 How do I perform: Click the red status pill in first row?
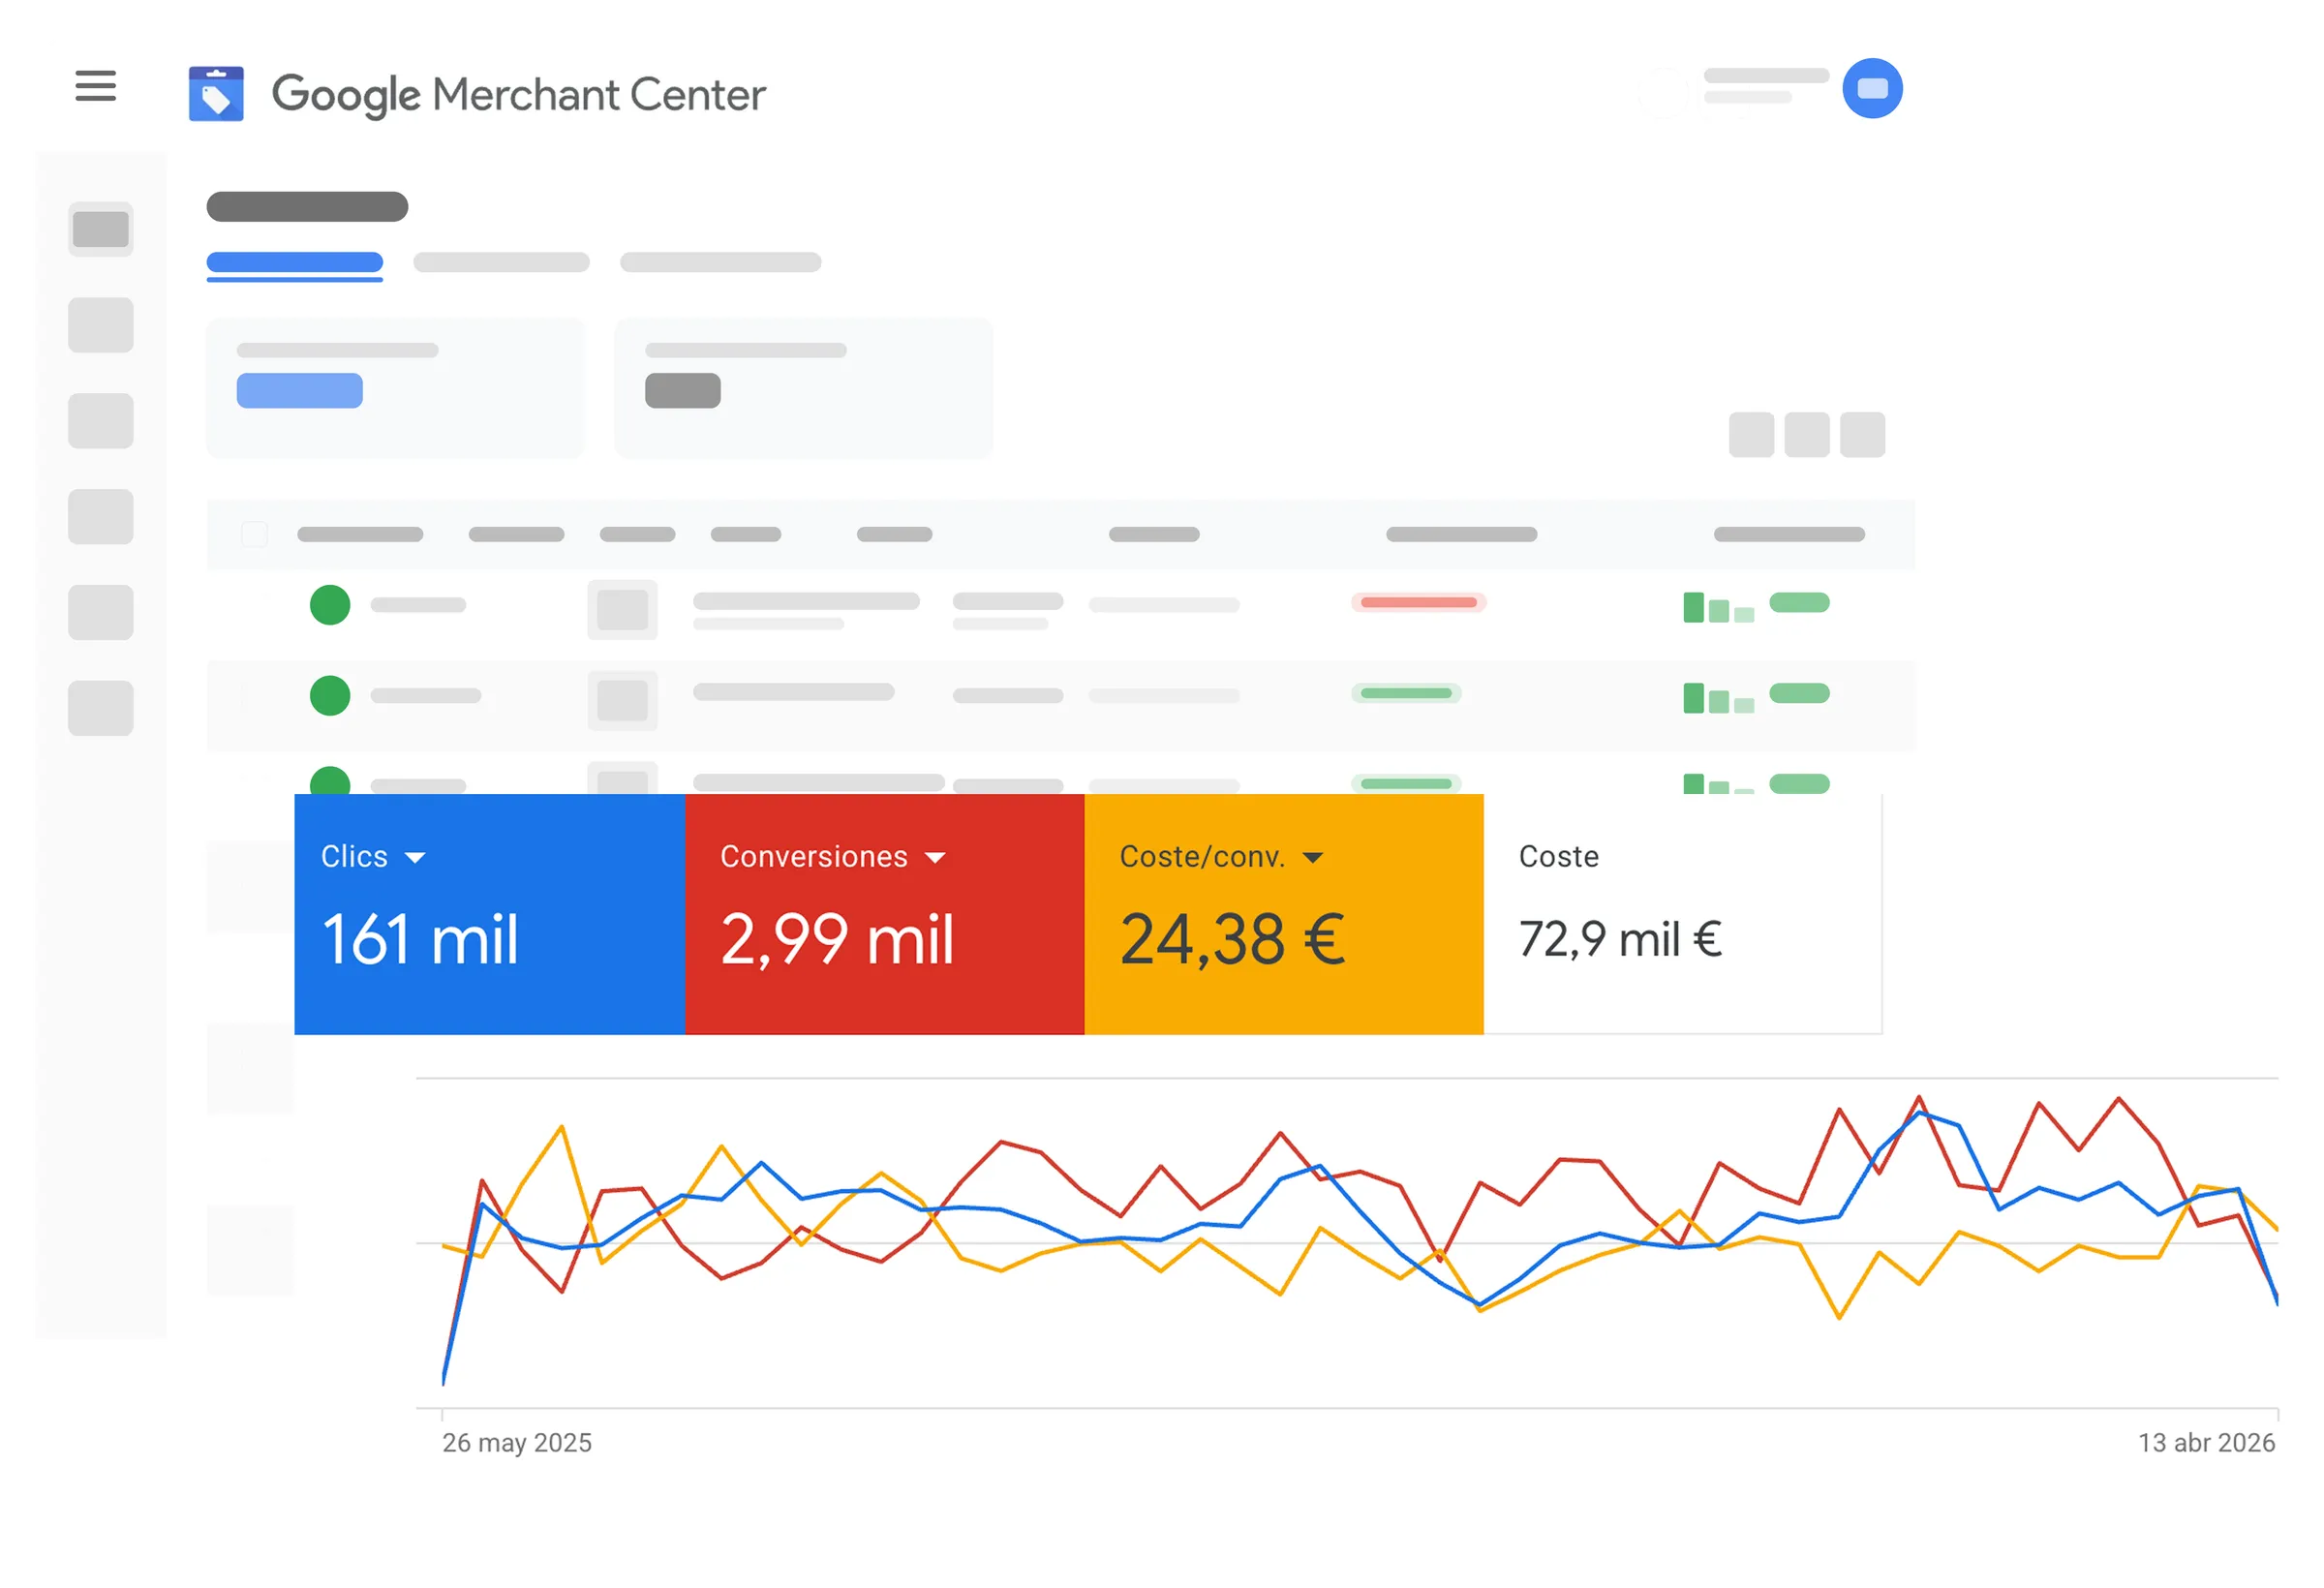tap(1418, 602)
